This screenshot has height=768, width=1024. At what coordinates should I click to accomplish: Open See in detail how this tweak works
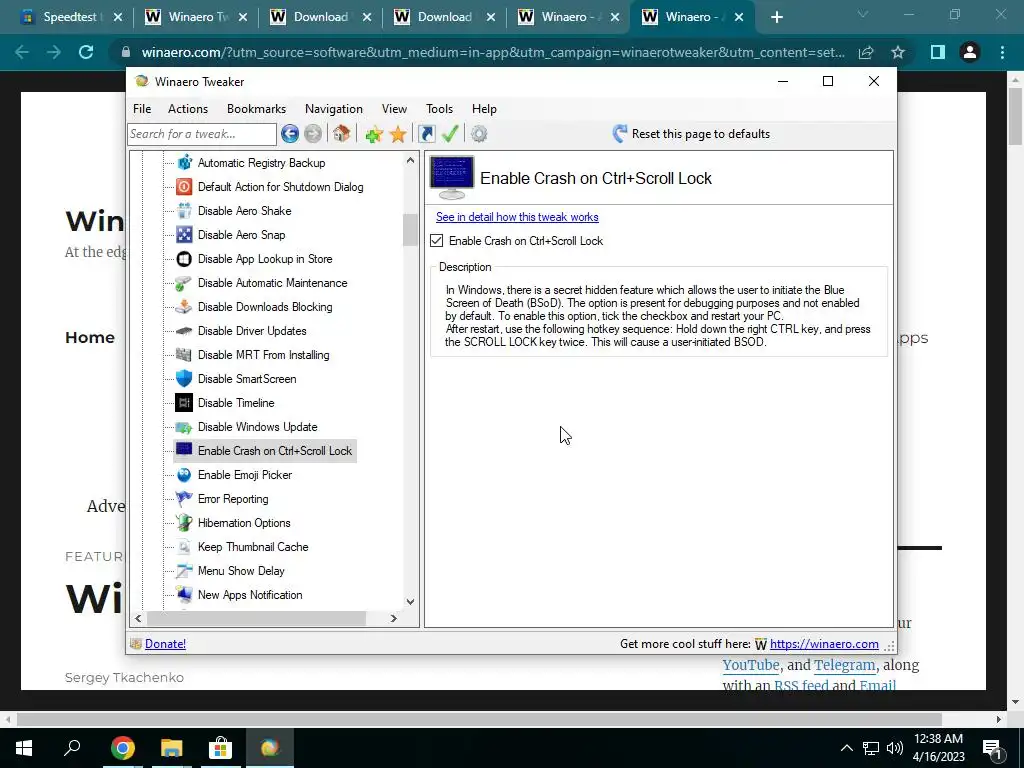[517, 217]
